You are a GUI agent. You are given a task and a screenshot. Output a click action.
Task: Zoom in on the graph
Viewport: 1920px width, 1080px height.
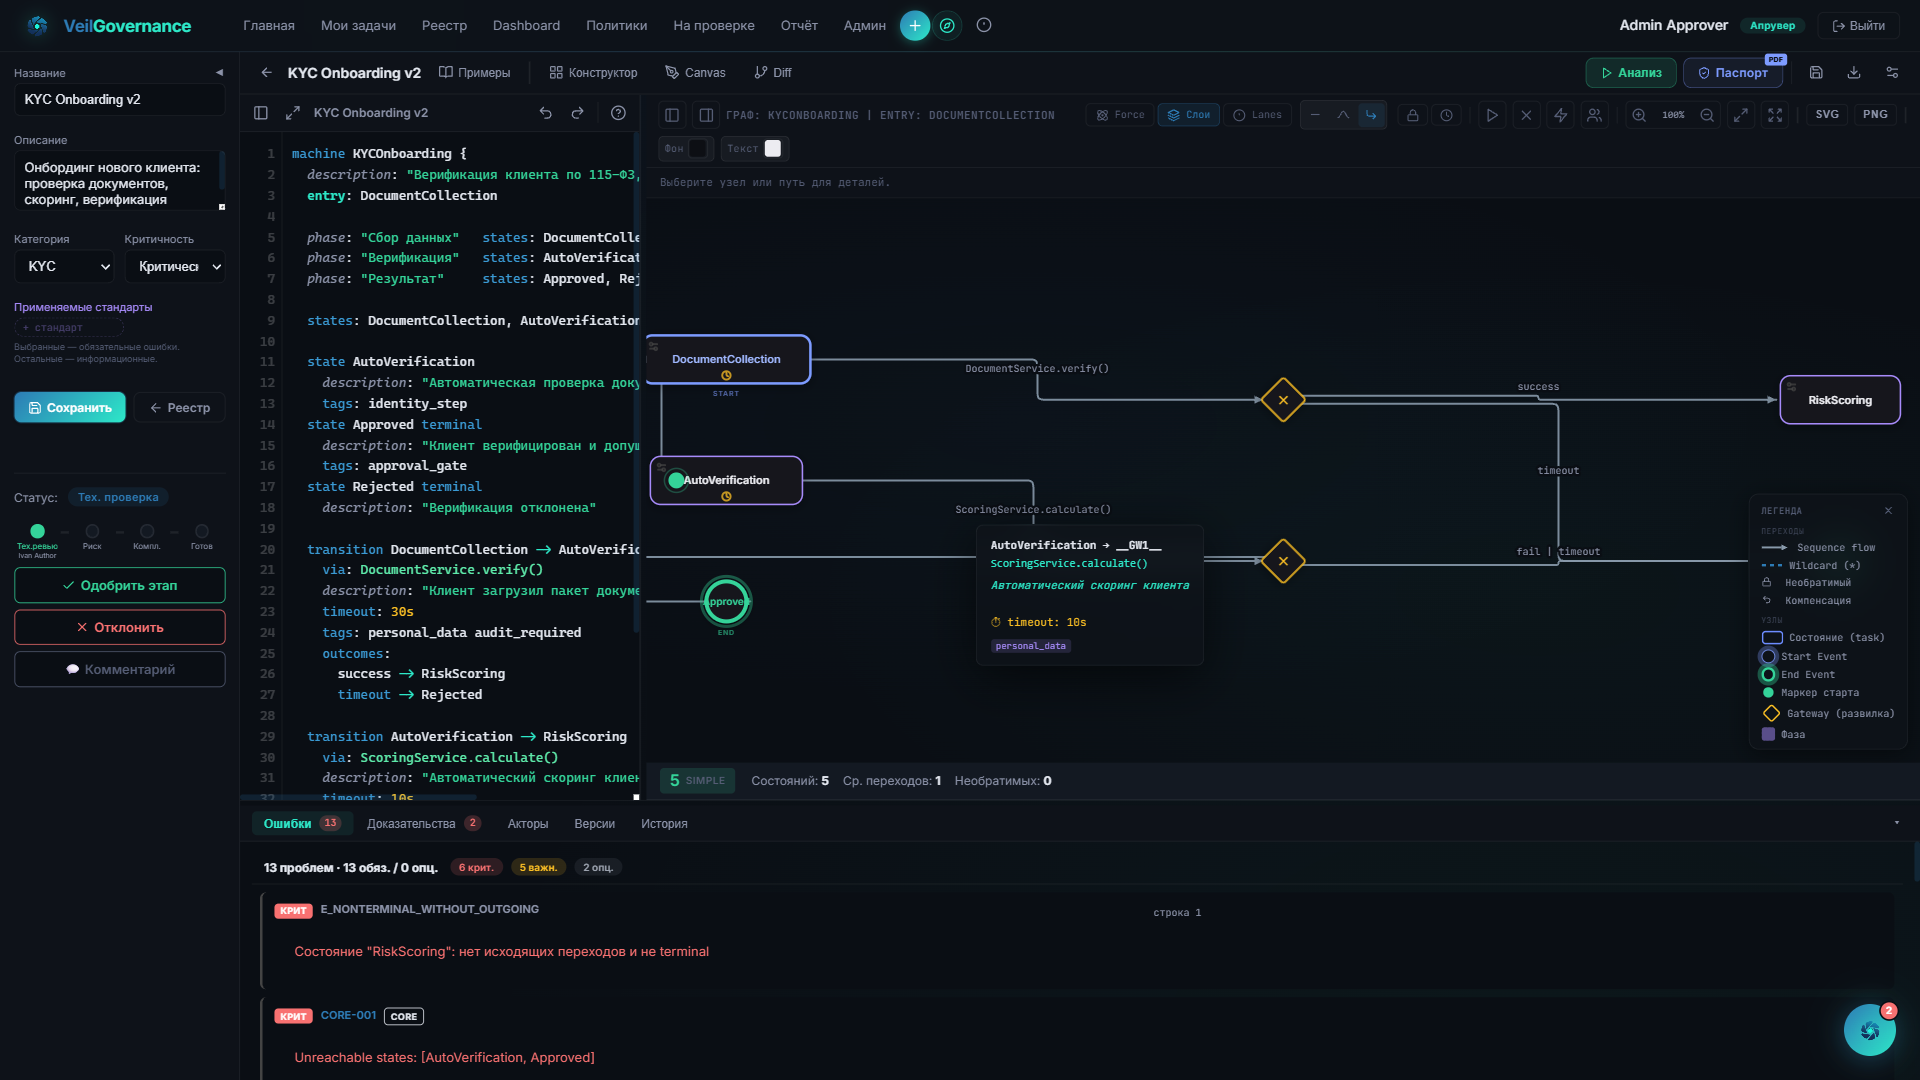point(1639,115)
